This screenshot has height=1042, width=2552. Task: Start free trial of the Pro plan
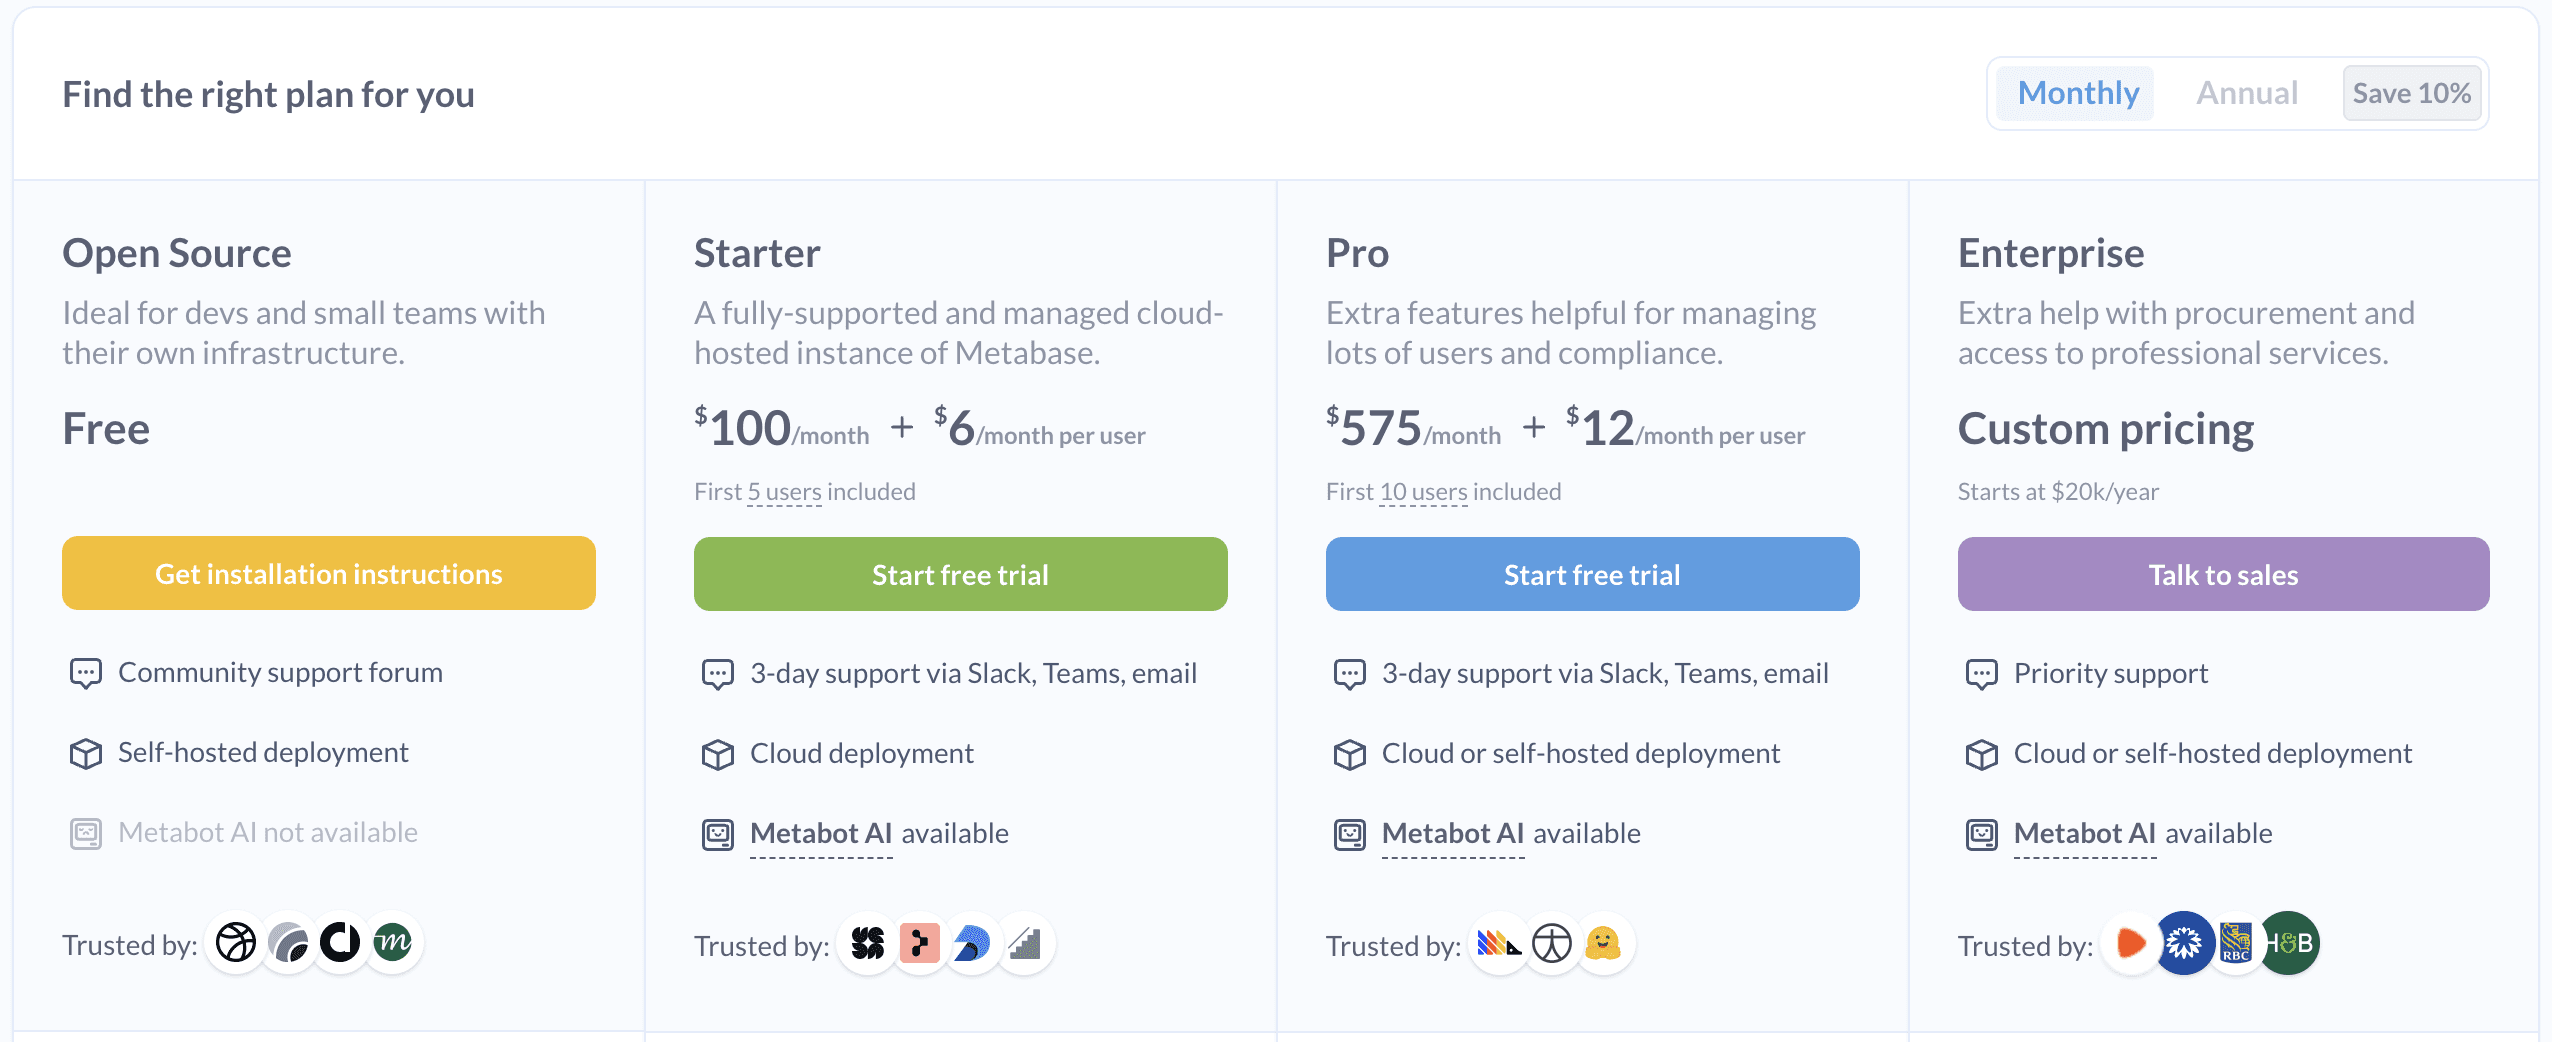click(1591, 574)
